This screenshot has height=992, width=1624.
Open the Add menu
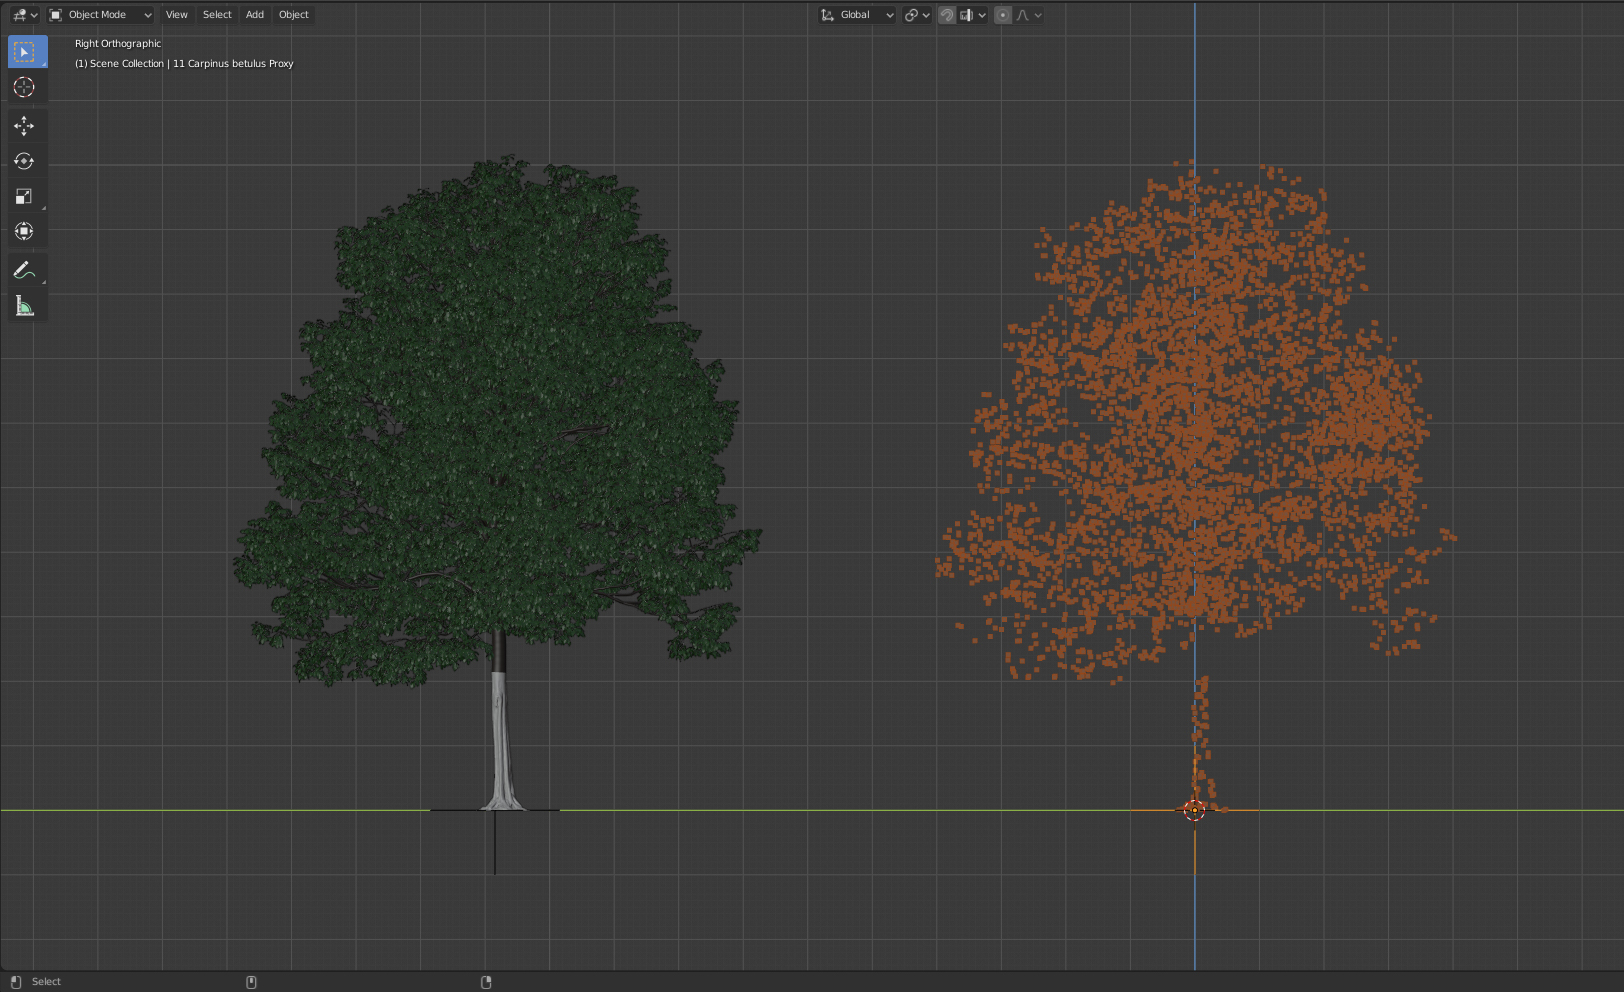click(x=255, y=15)
